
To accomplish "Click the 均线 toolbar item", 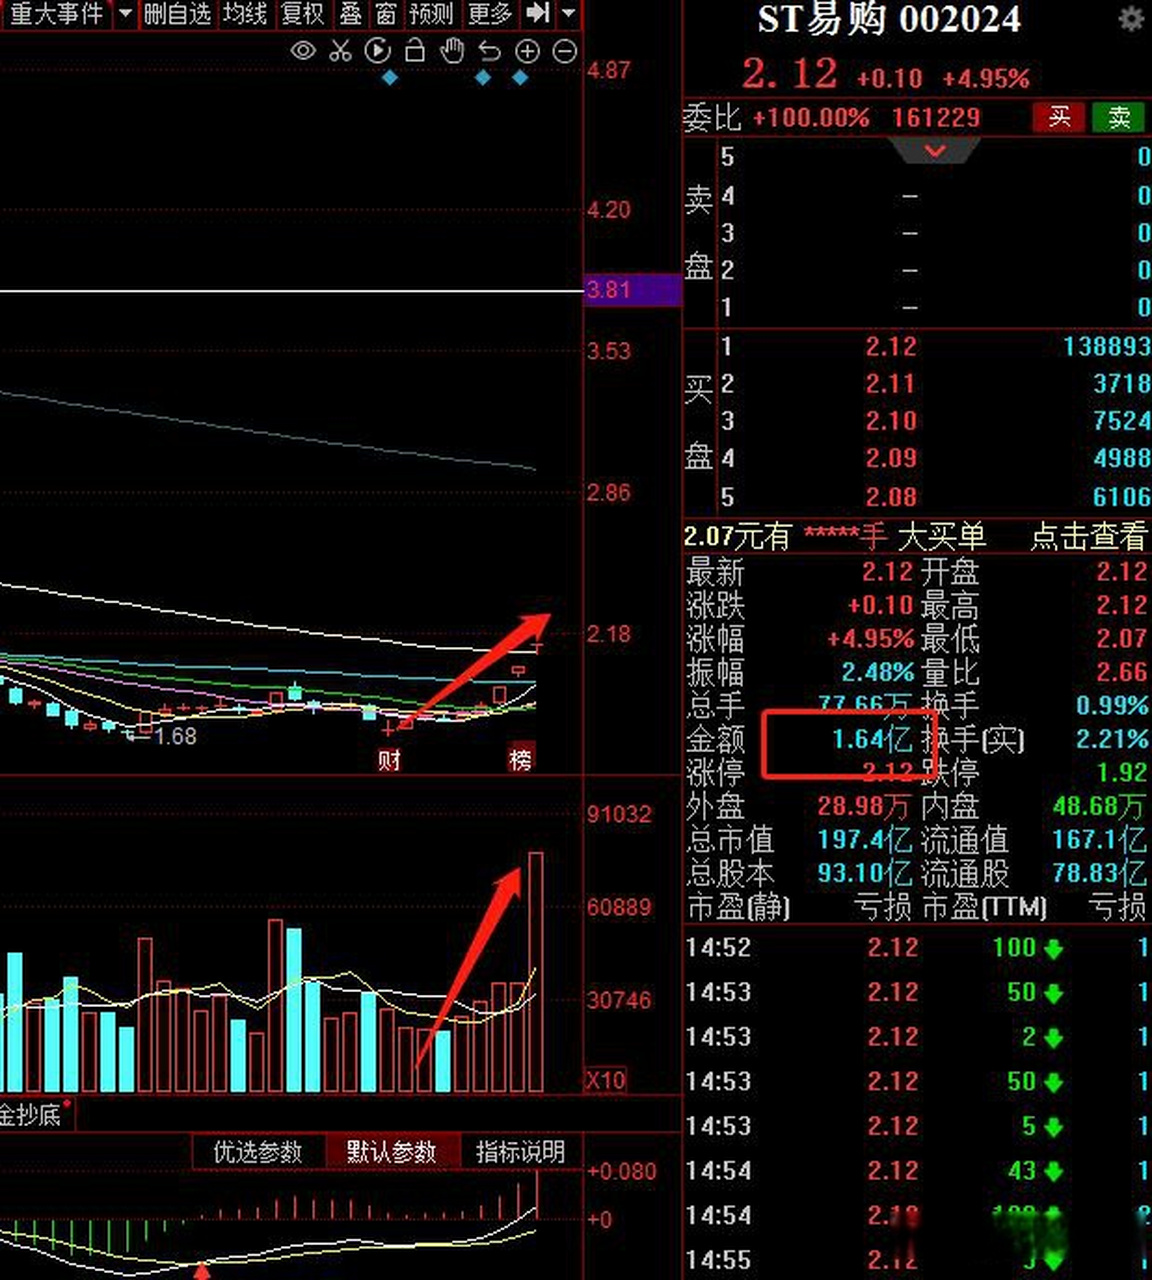I will point(245,14).
